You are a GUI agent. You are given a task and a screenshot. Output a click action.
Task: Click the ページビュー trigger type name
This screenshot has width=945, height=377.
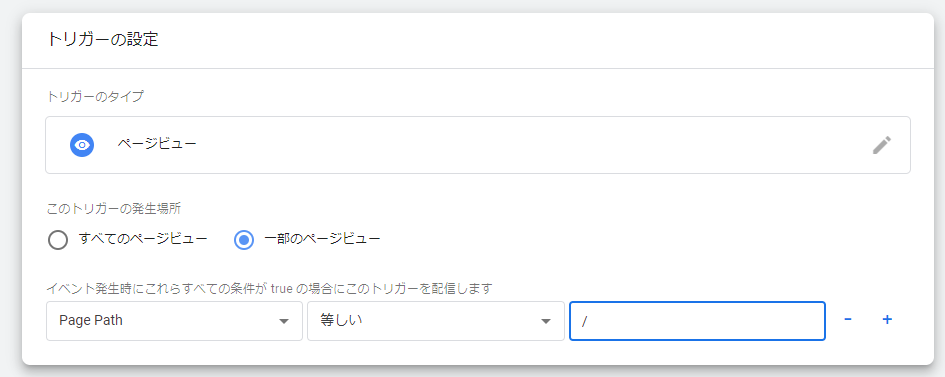pos(157,145)
